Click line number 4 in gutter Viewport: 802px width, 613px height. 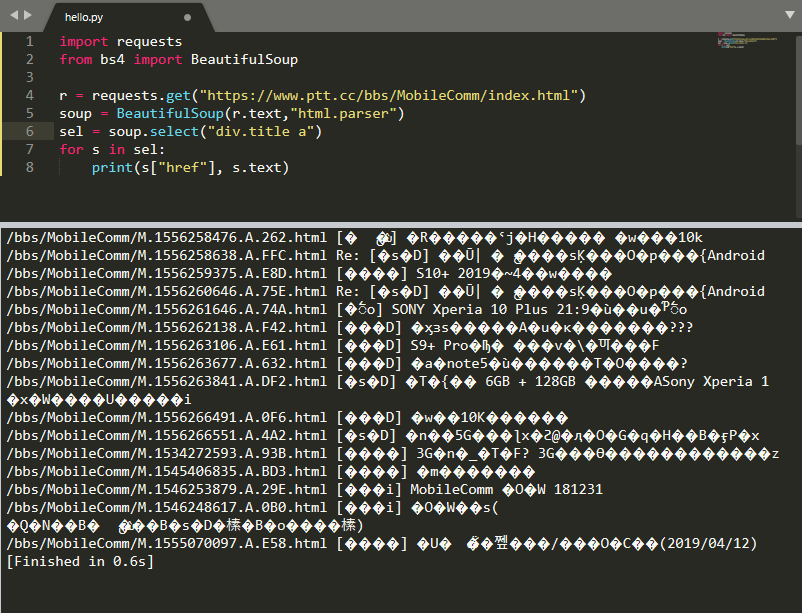click(30, 96)
